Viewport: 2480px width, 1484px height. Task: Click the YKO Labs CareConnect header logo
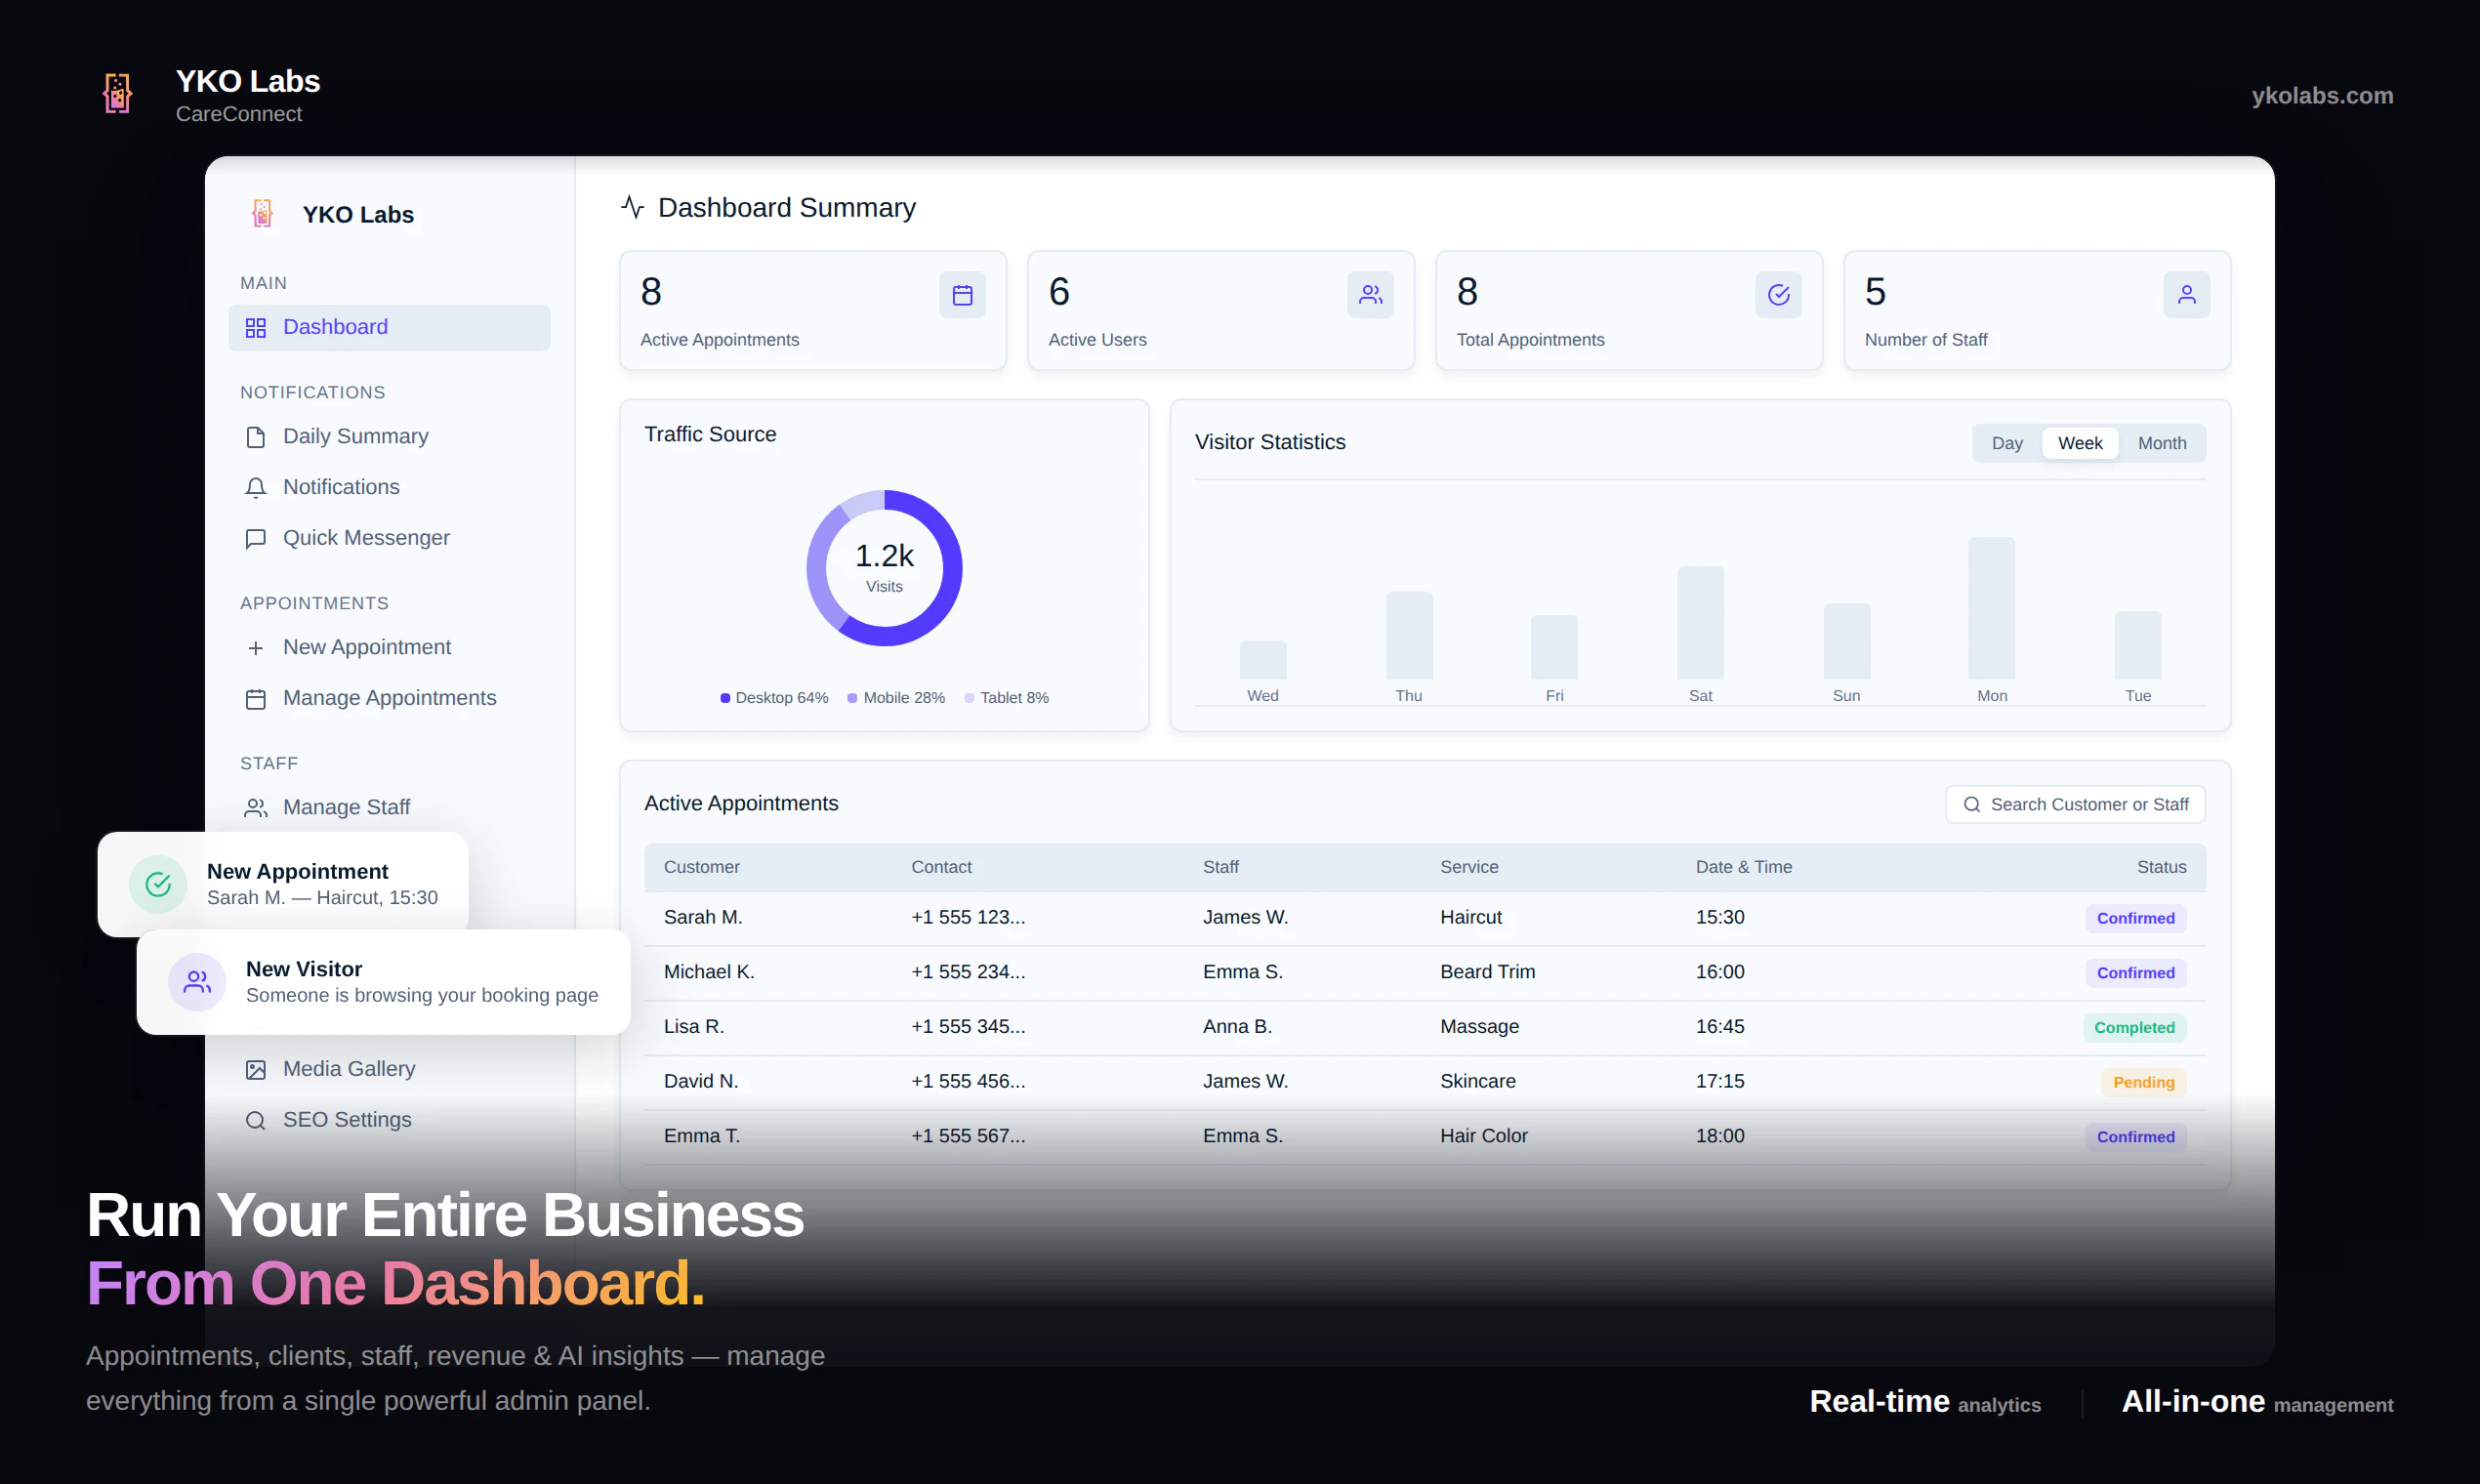pos(118,94)
